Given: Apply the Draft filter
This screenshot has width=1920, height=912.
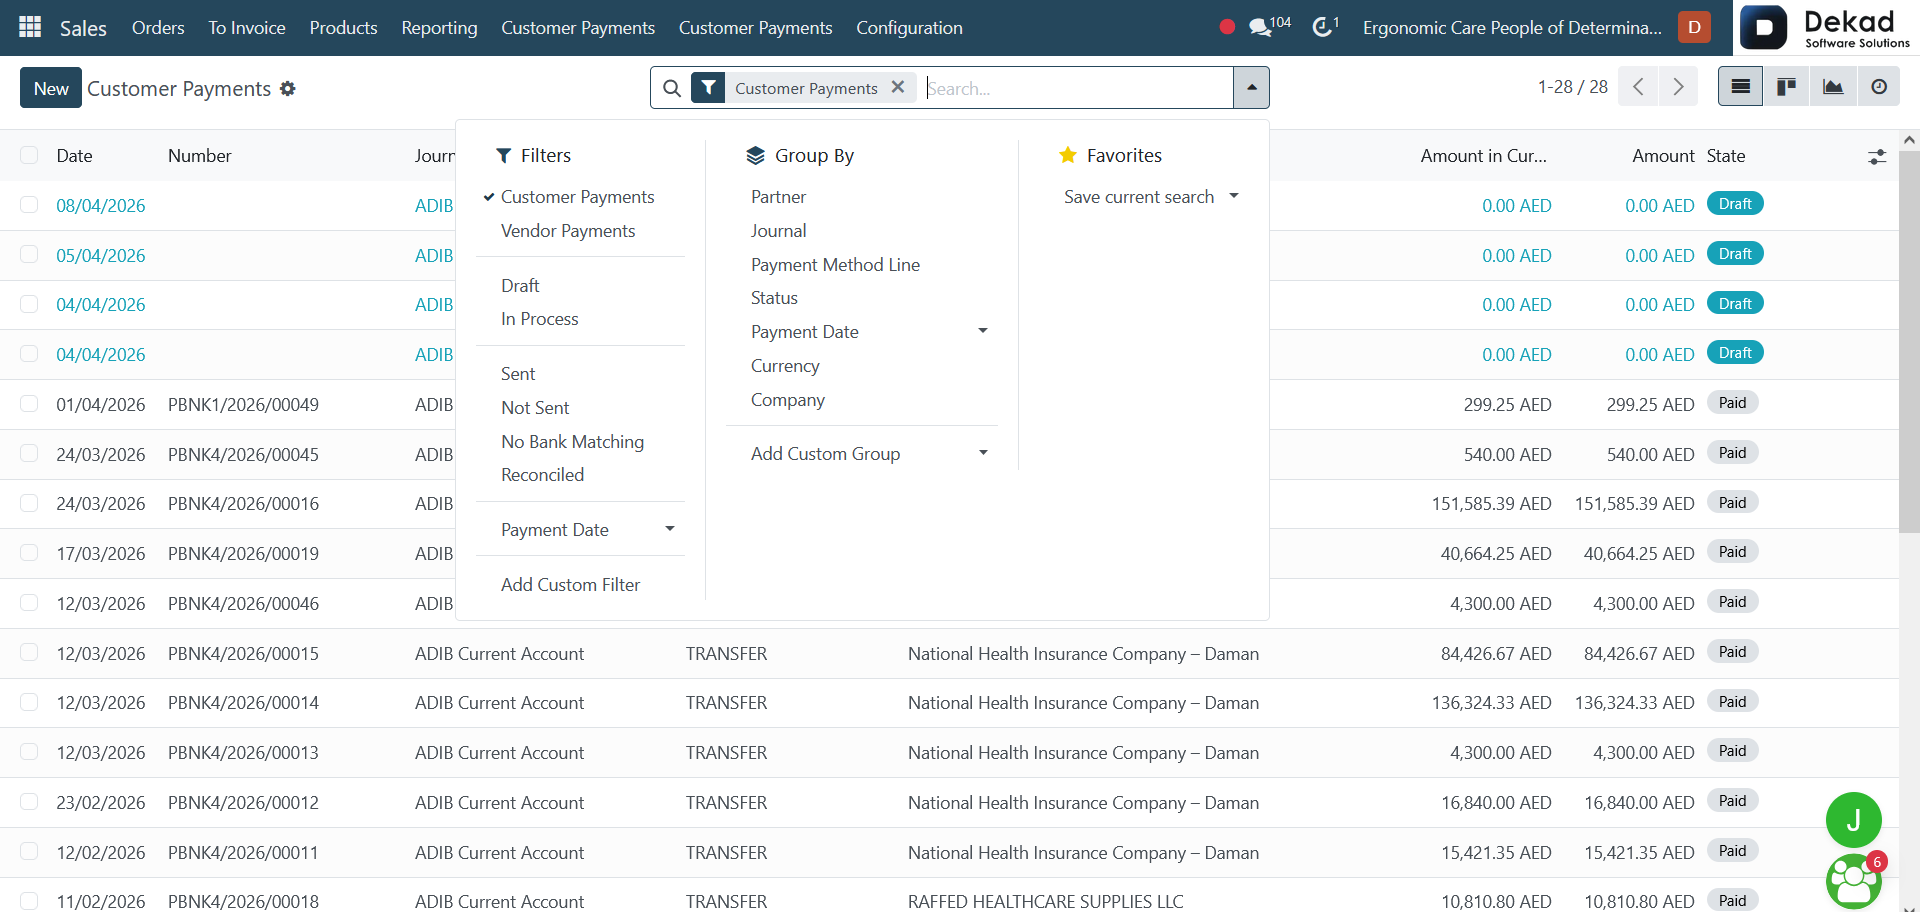Looking at the screenshot, I should click(520, 285).
